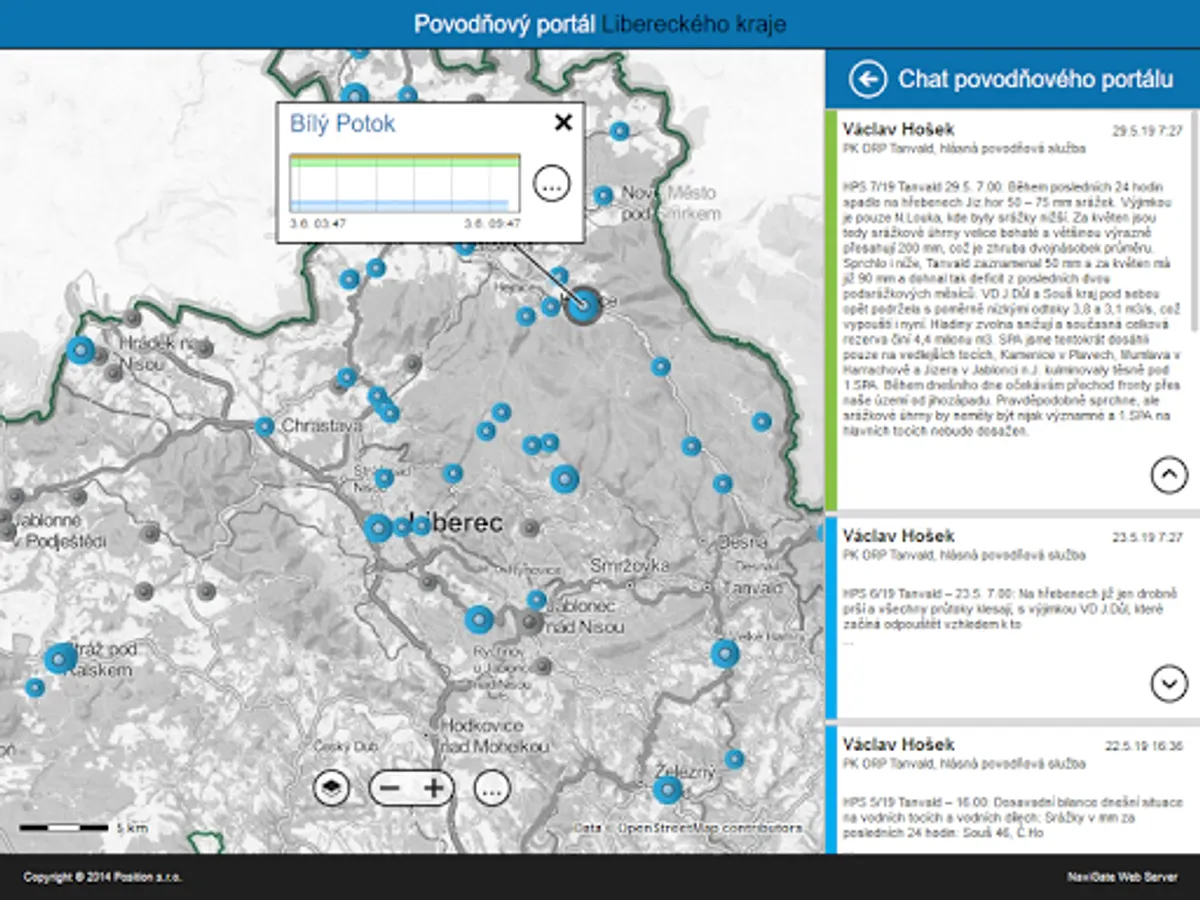This screenshot has height=900, width=1200.
Task: Click the blue marker at Železný Brod
Action: [667, 790]
